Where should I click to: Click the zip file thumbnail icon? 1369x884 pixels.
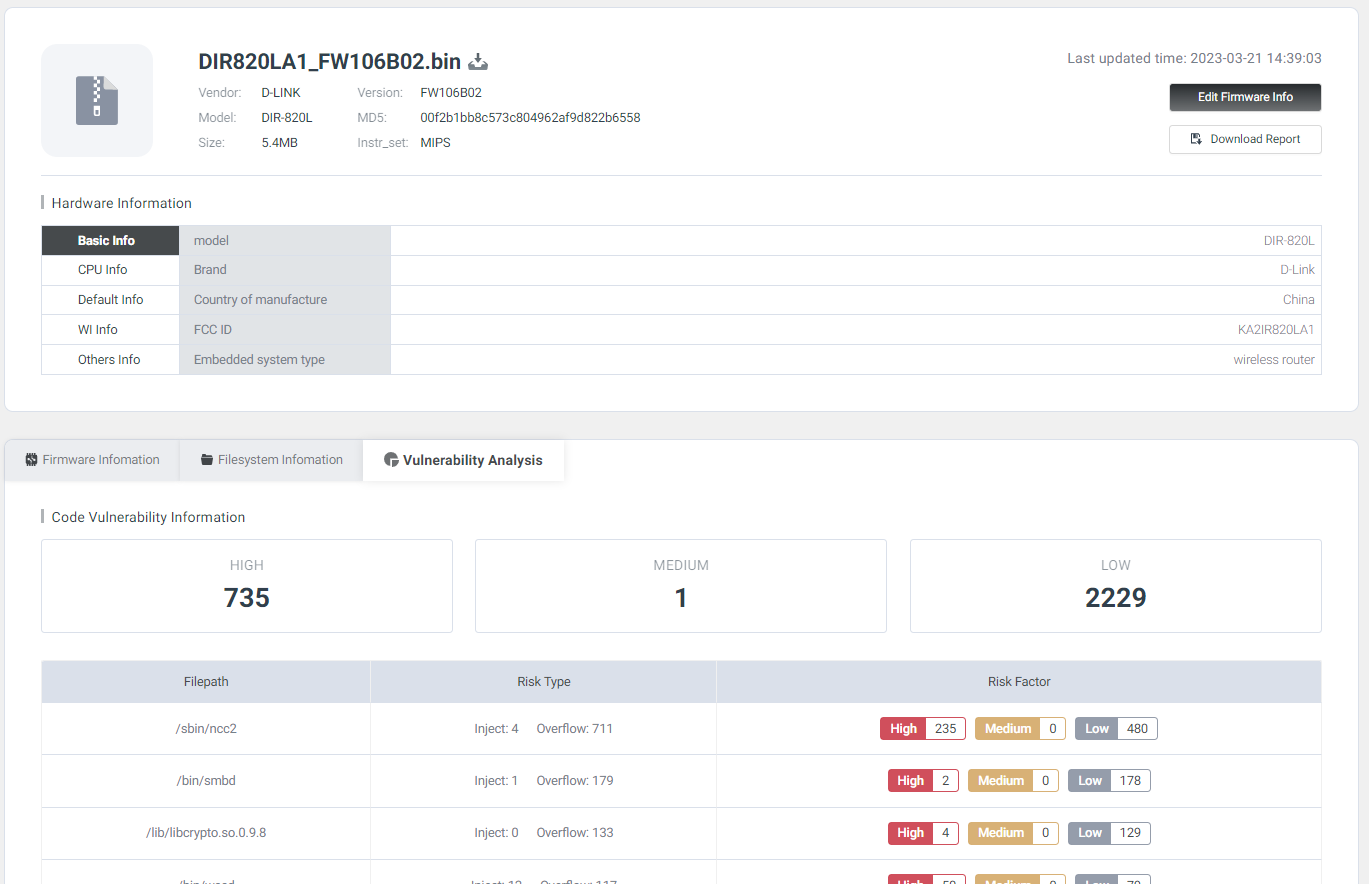(97, 100)
